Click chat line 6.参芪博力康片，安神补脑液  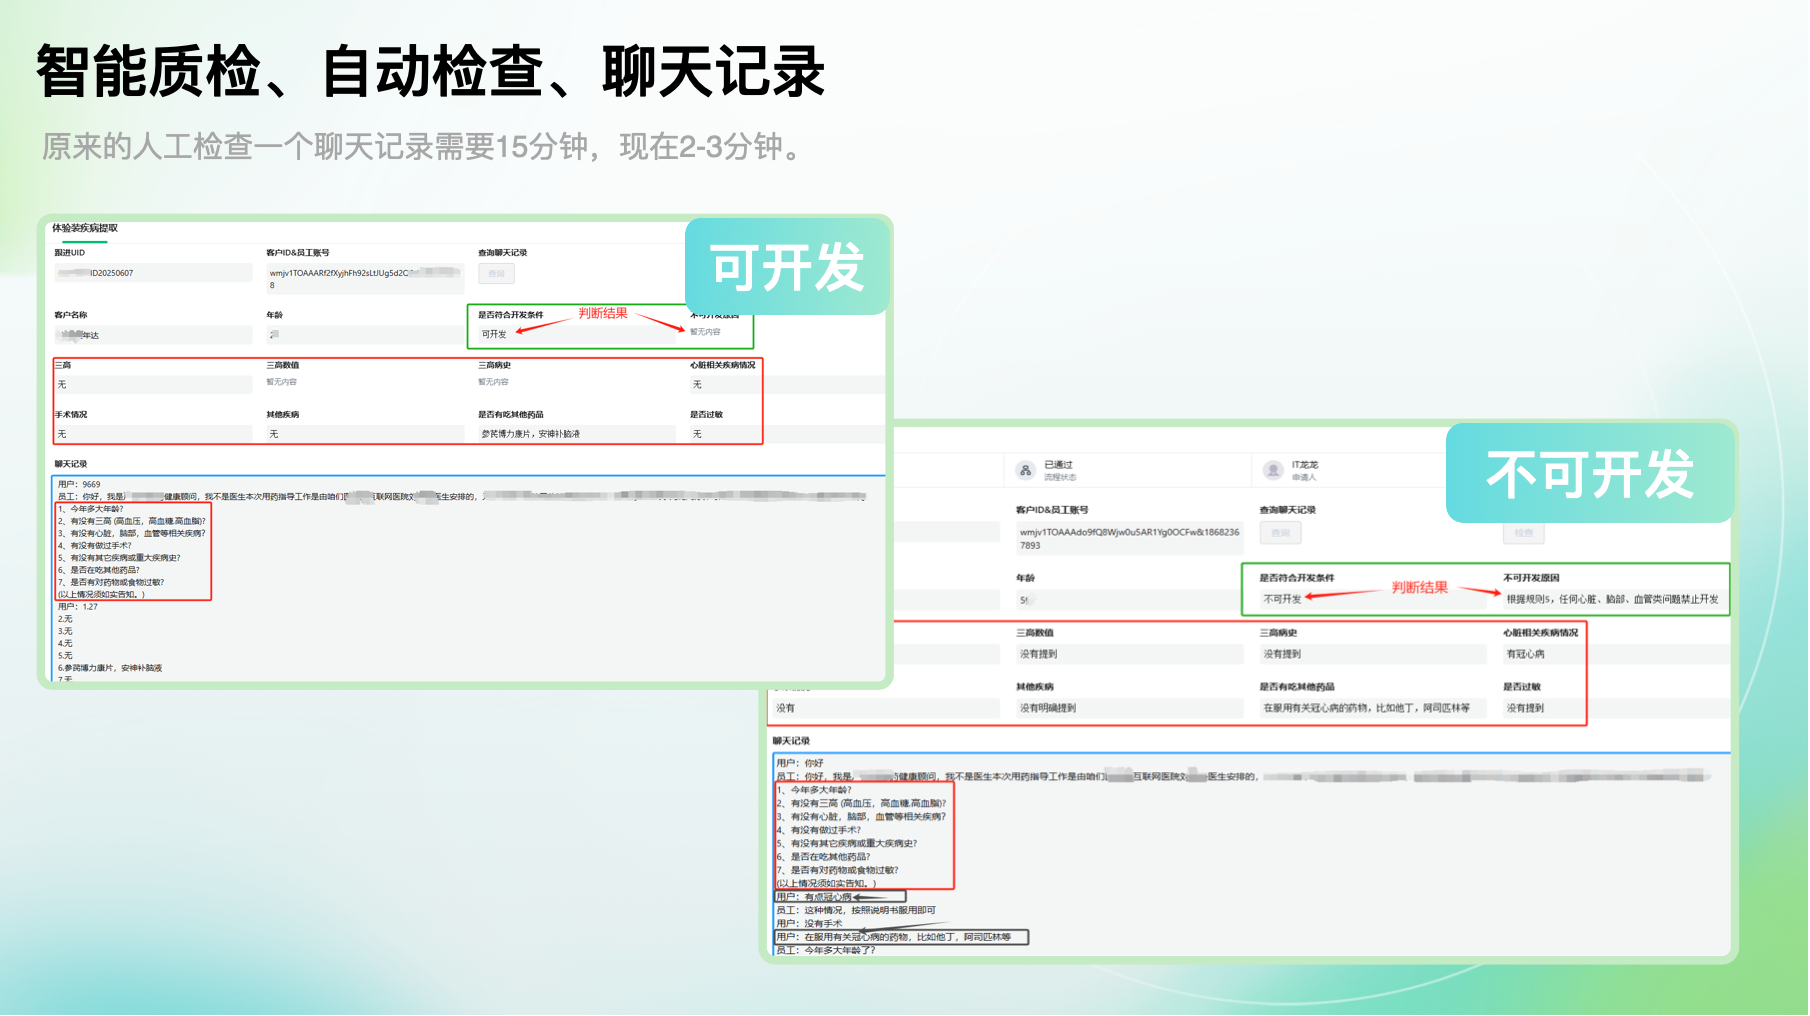coord(110,668)
